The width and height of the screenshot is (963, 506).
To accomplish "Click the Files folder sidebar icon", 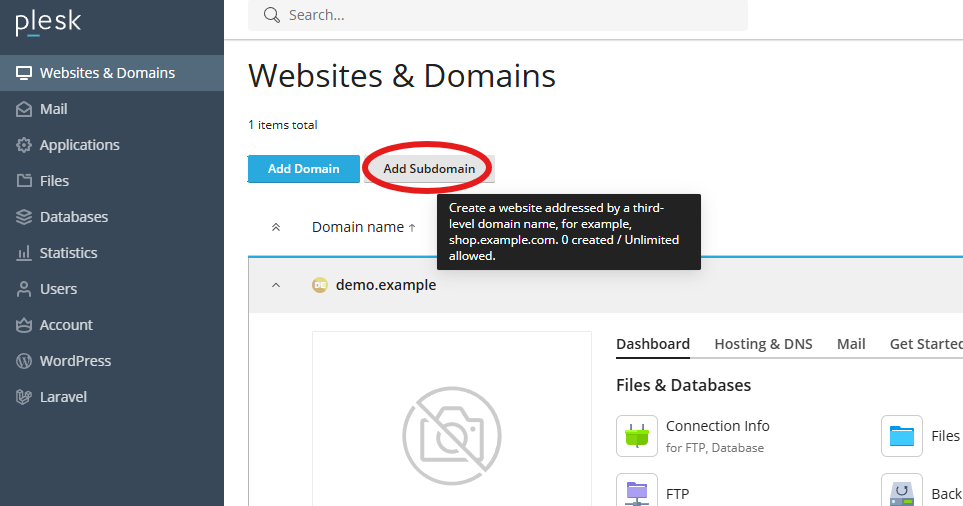I will (x=24, y=181).
